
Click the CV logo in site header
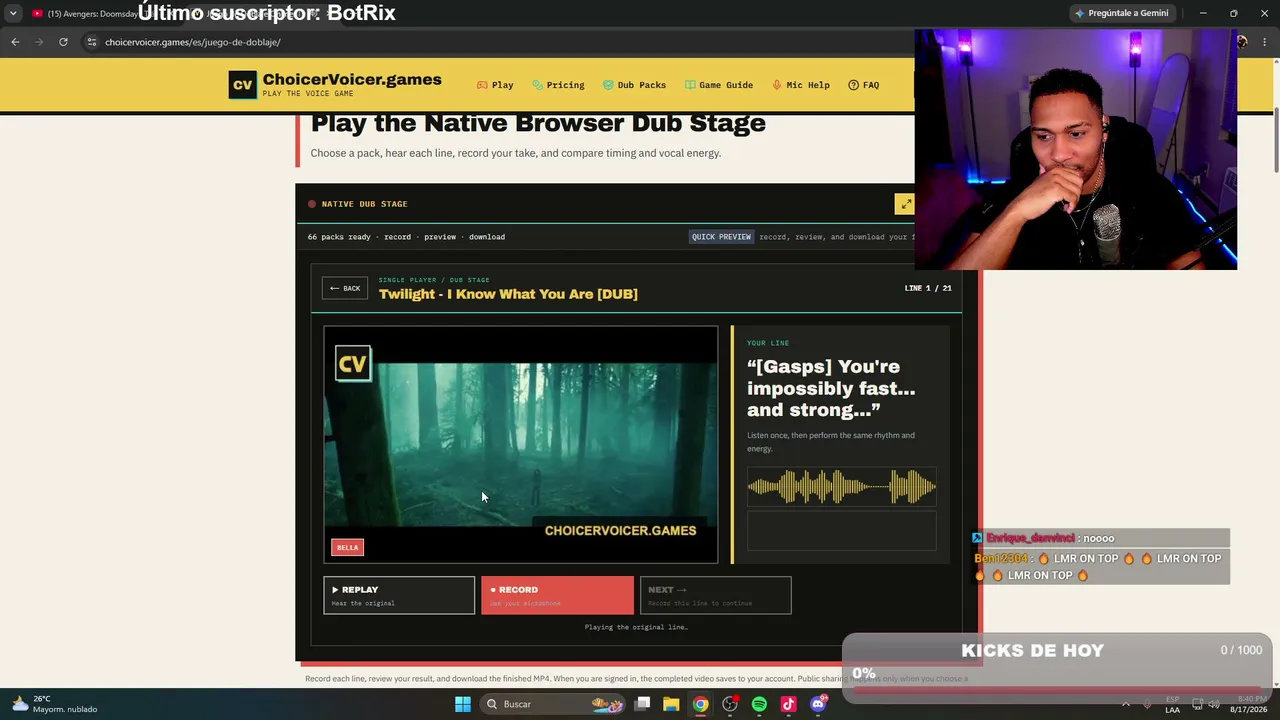242,85
